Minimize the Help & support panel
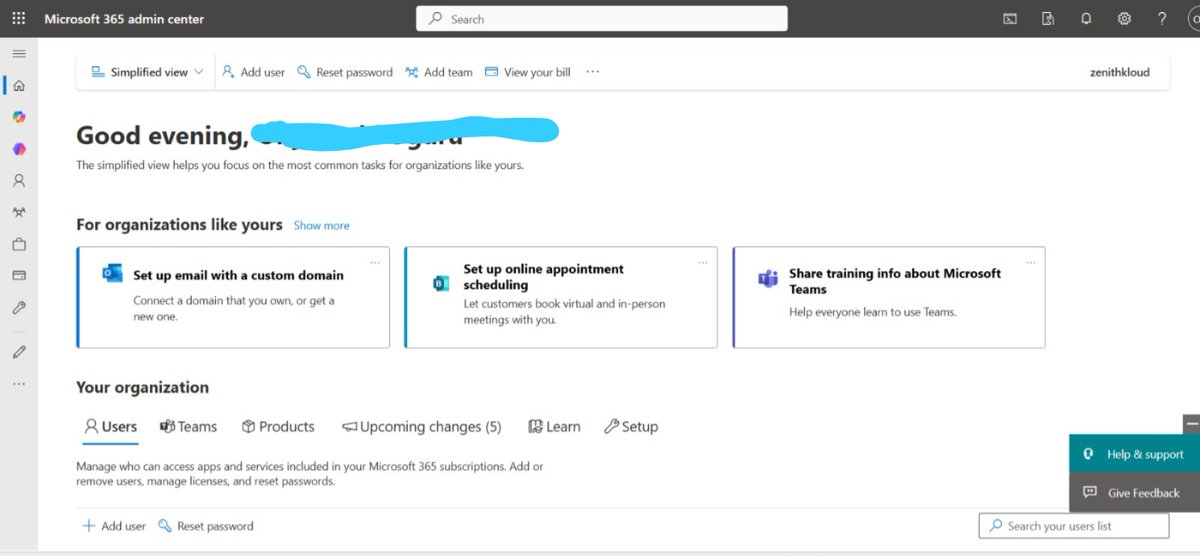This screenshot has height=556, width=1200. [x=1191, y=424]
